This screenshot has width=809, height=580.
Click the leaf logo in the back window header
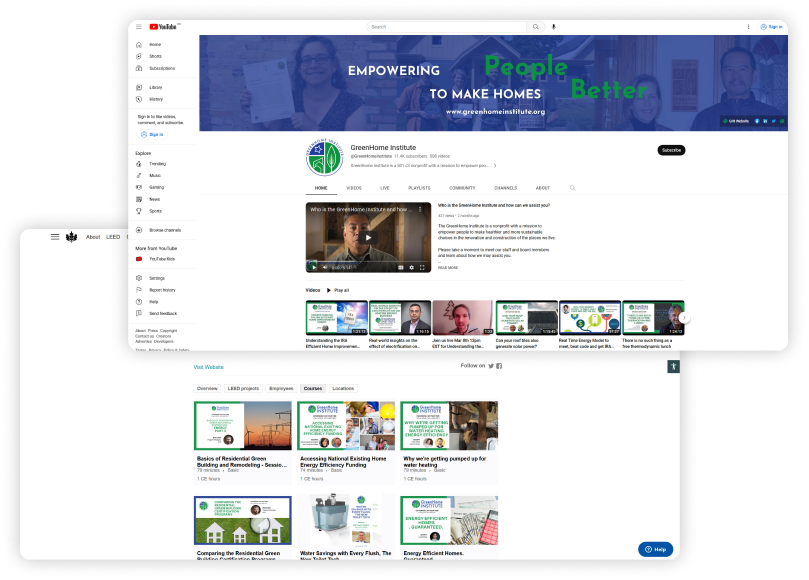tap(72, 237)
